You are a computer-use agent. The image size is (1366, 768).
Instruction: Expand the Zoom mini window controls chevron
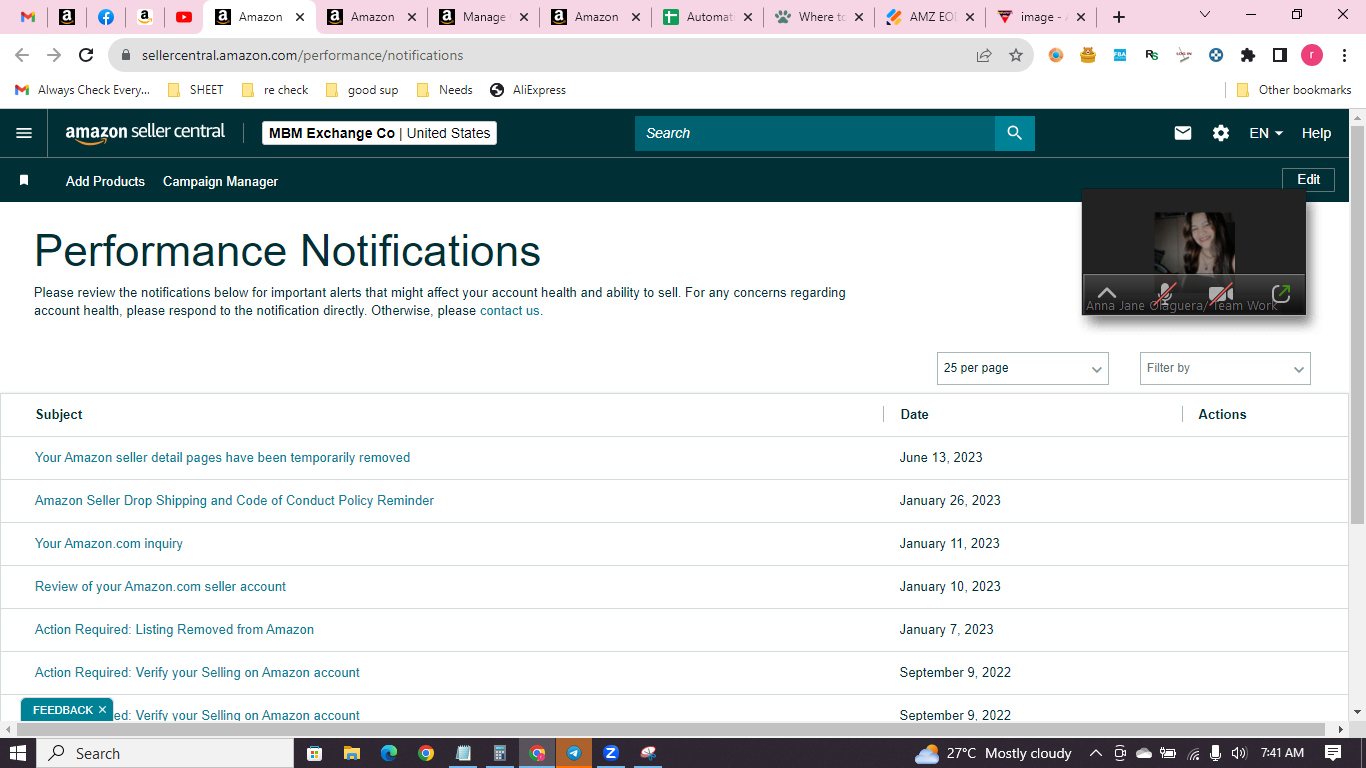[x=1107, y=294]
